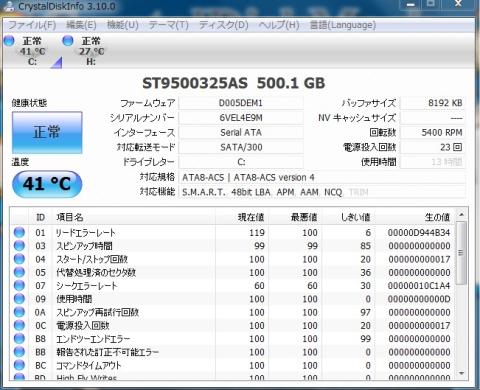Minimize the CrystalDiskInfo window

[x=411, y=4]
